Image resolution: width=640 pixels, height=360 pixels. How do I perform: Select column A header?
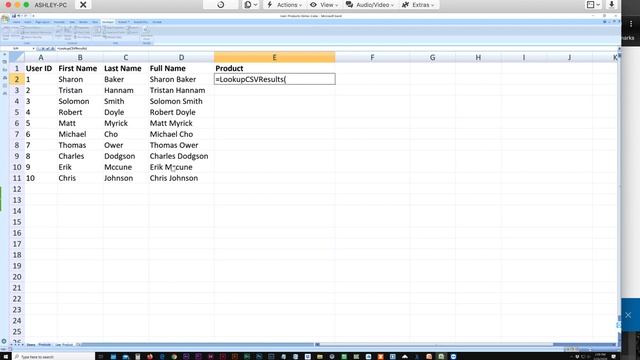click(41, 58)
